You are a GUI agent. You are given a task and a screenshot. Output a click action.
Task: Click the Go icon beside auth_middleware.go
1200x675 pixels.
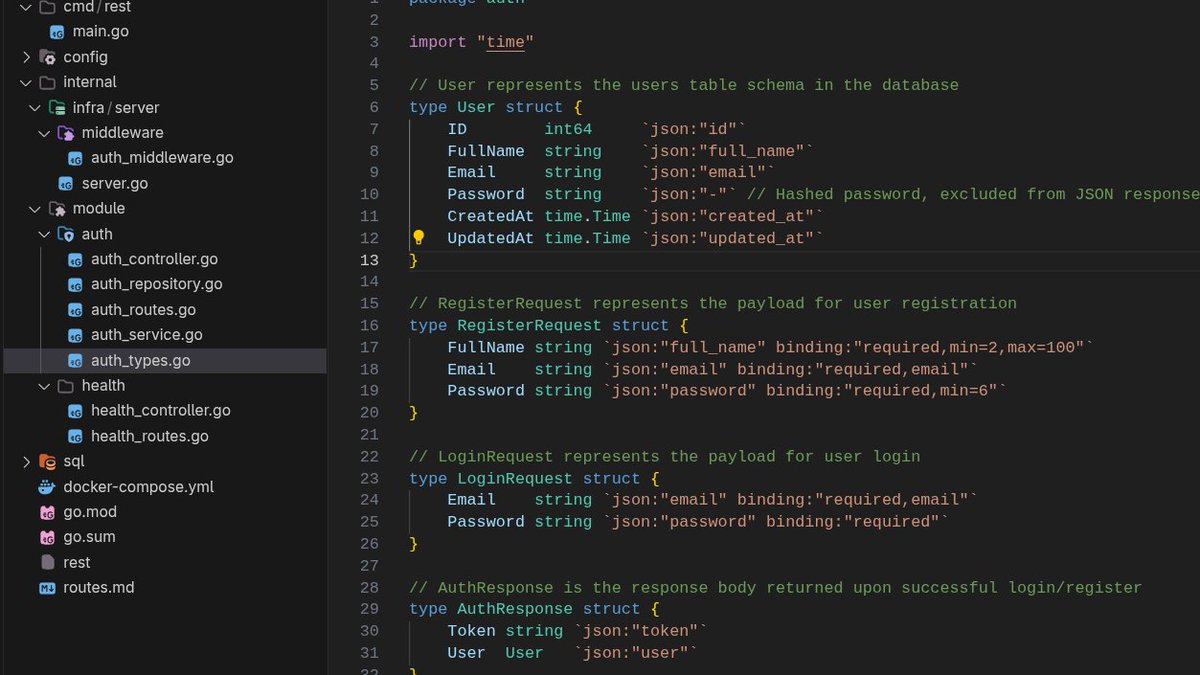(75, 158)
